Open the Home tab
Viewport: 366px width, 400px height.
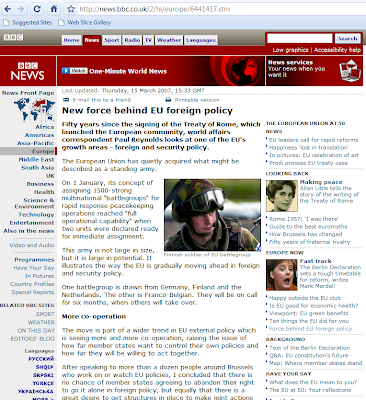[71, 40]
